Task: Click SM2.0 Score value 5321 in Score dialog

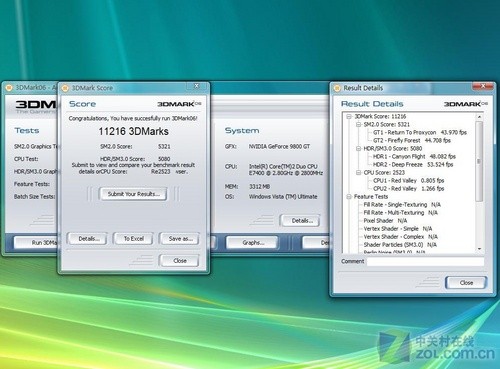Action: [x=164, y=146]
